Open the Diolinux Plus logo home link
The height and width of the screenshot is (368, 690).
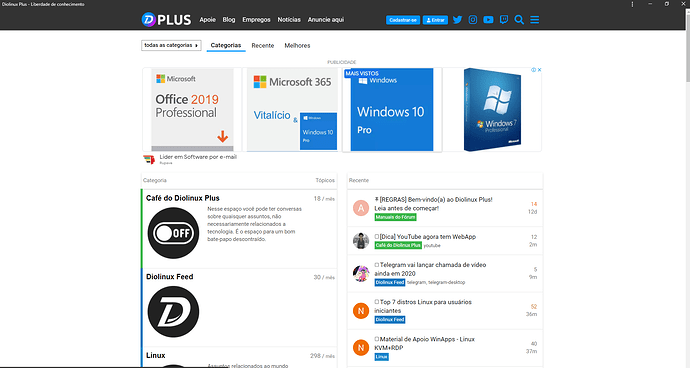point(166,20)
